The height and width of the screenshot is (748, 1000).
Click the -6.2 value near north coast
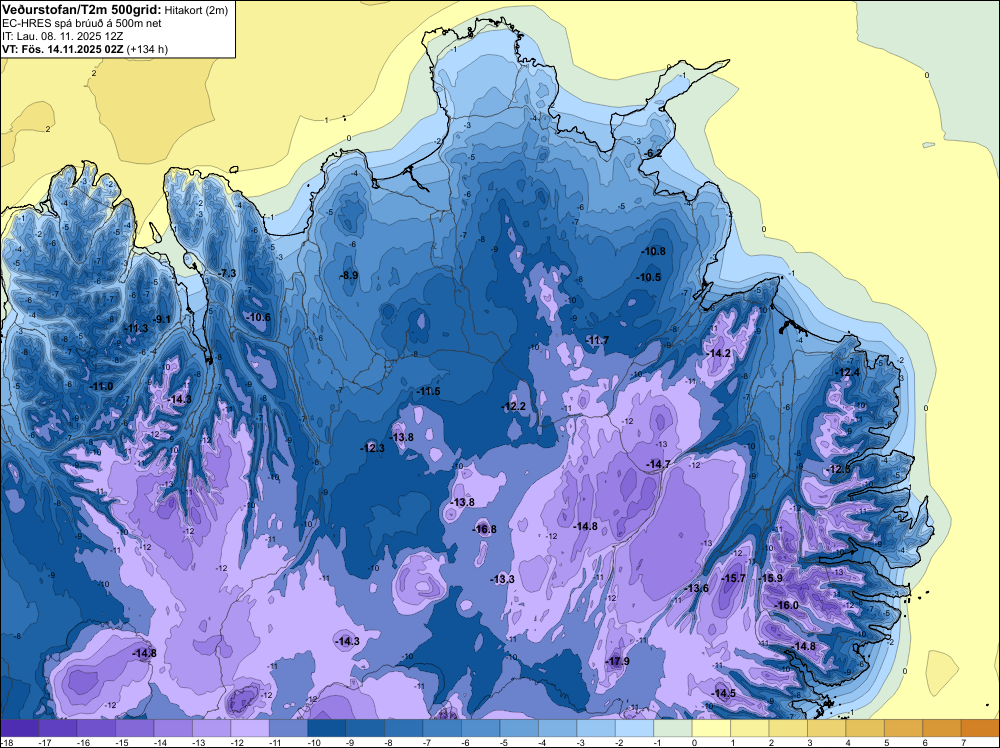click(654, 154)
